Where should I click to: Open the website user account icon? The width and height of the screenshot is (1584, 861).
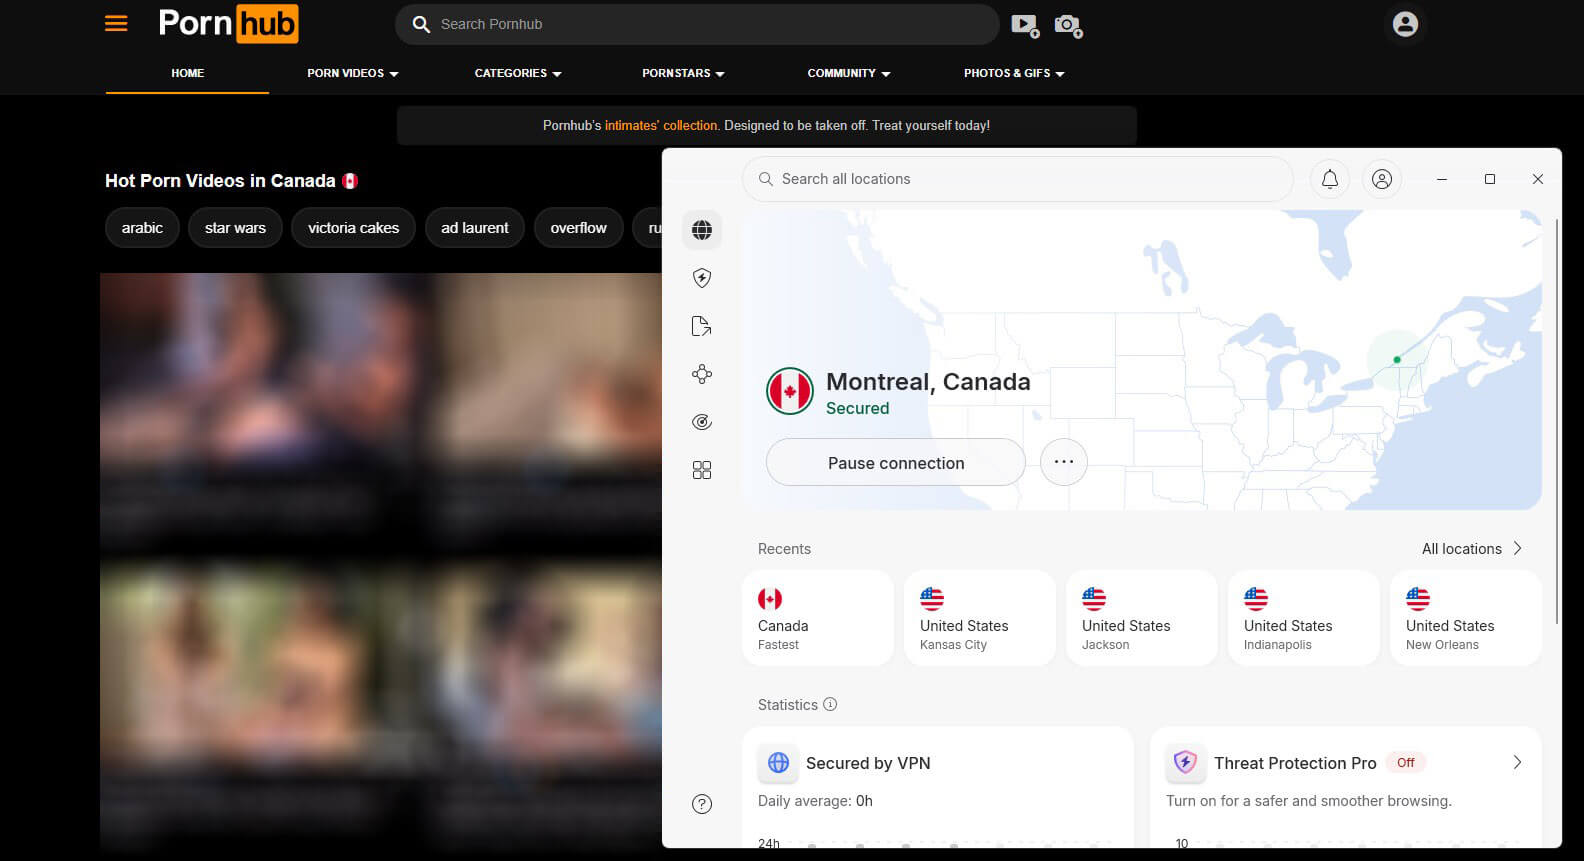[1405, 24]
